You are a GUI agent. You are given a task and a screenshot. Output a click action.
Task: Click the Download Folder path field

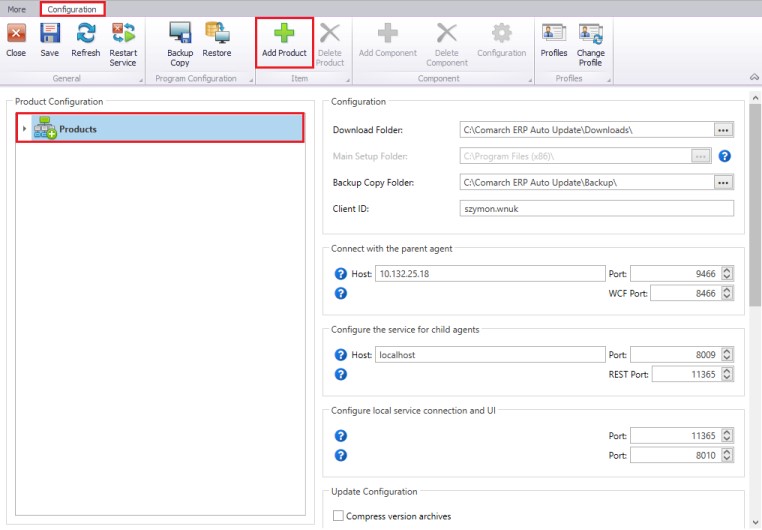click(587, 130)
